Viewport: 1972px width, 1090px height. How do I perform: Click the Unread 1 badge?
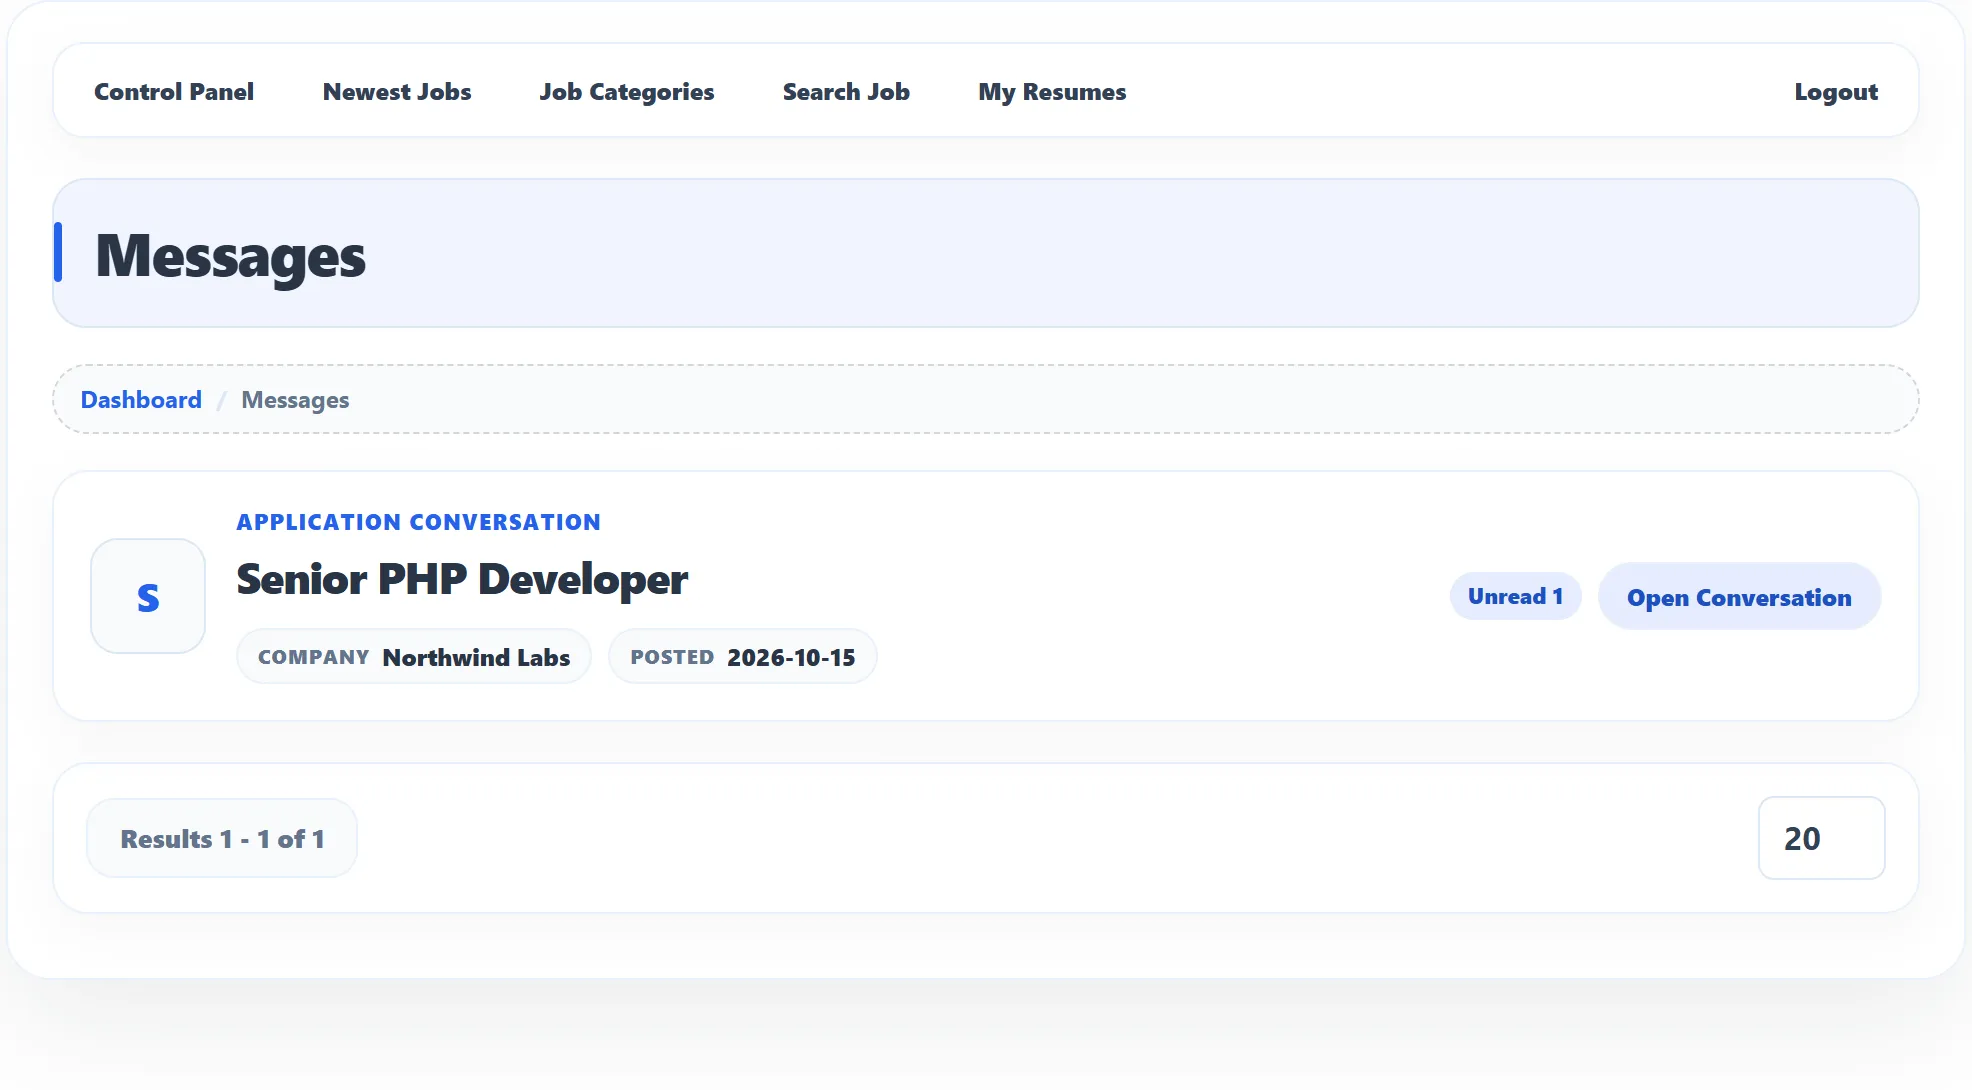[x=1515, y=596]
